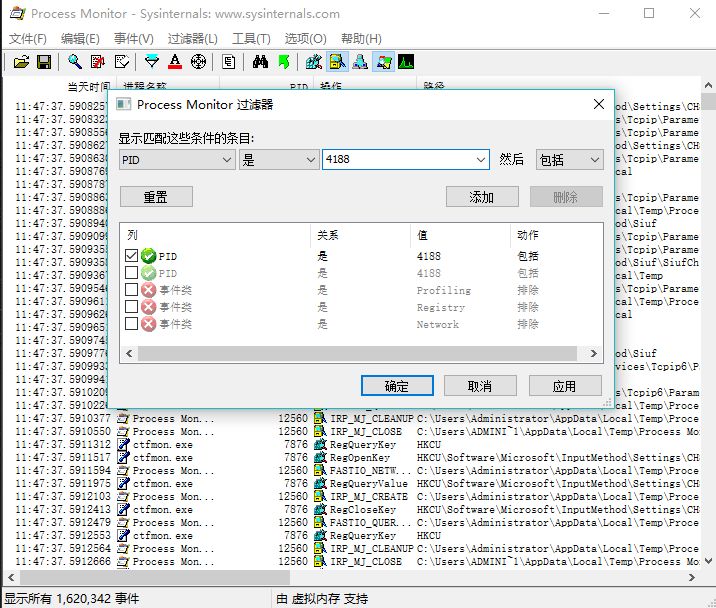Enable the Network exclude rule checkbox
The width and height of the screenshot is (716, 608).
132,323
